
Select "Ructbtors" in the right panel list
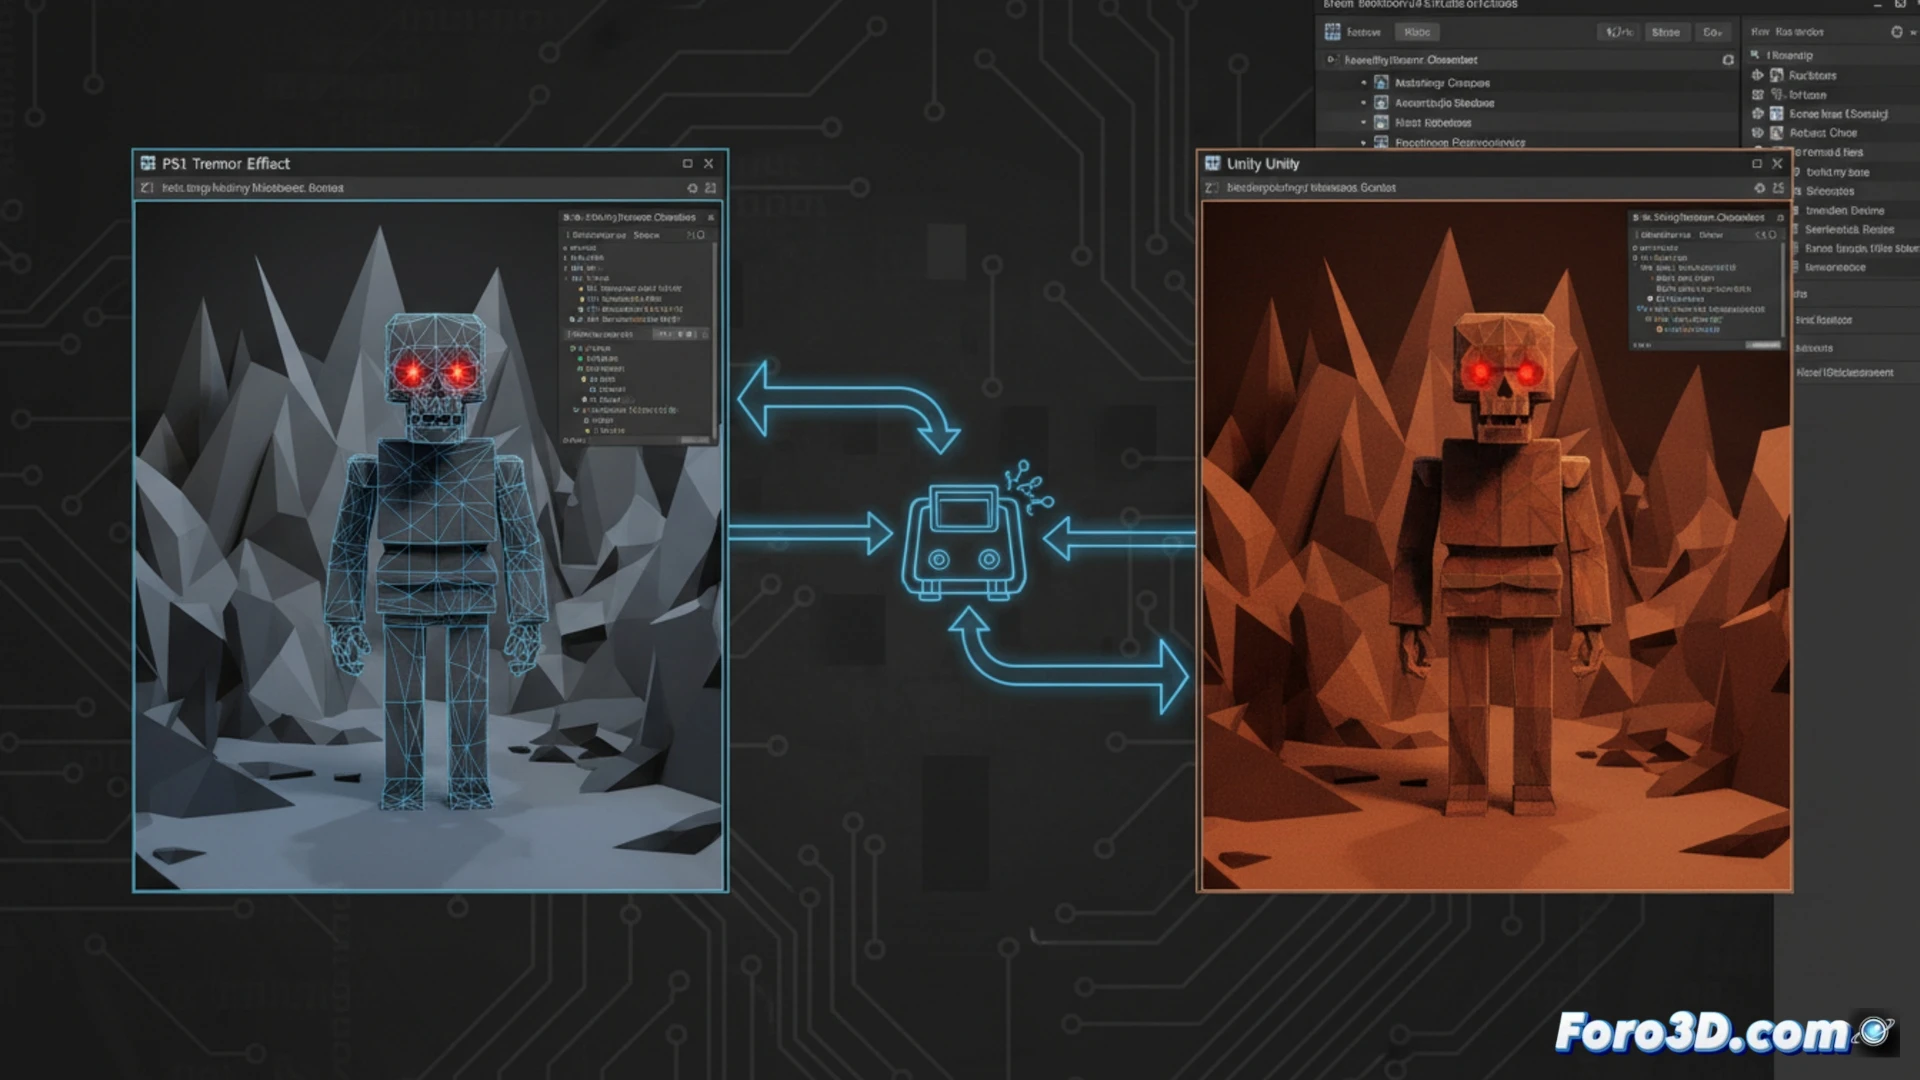(x=1813, y=75)
